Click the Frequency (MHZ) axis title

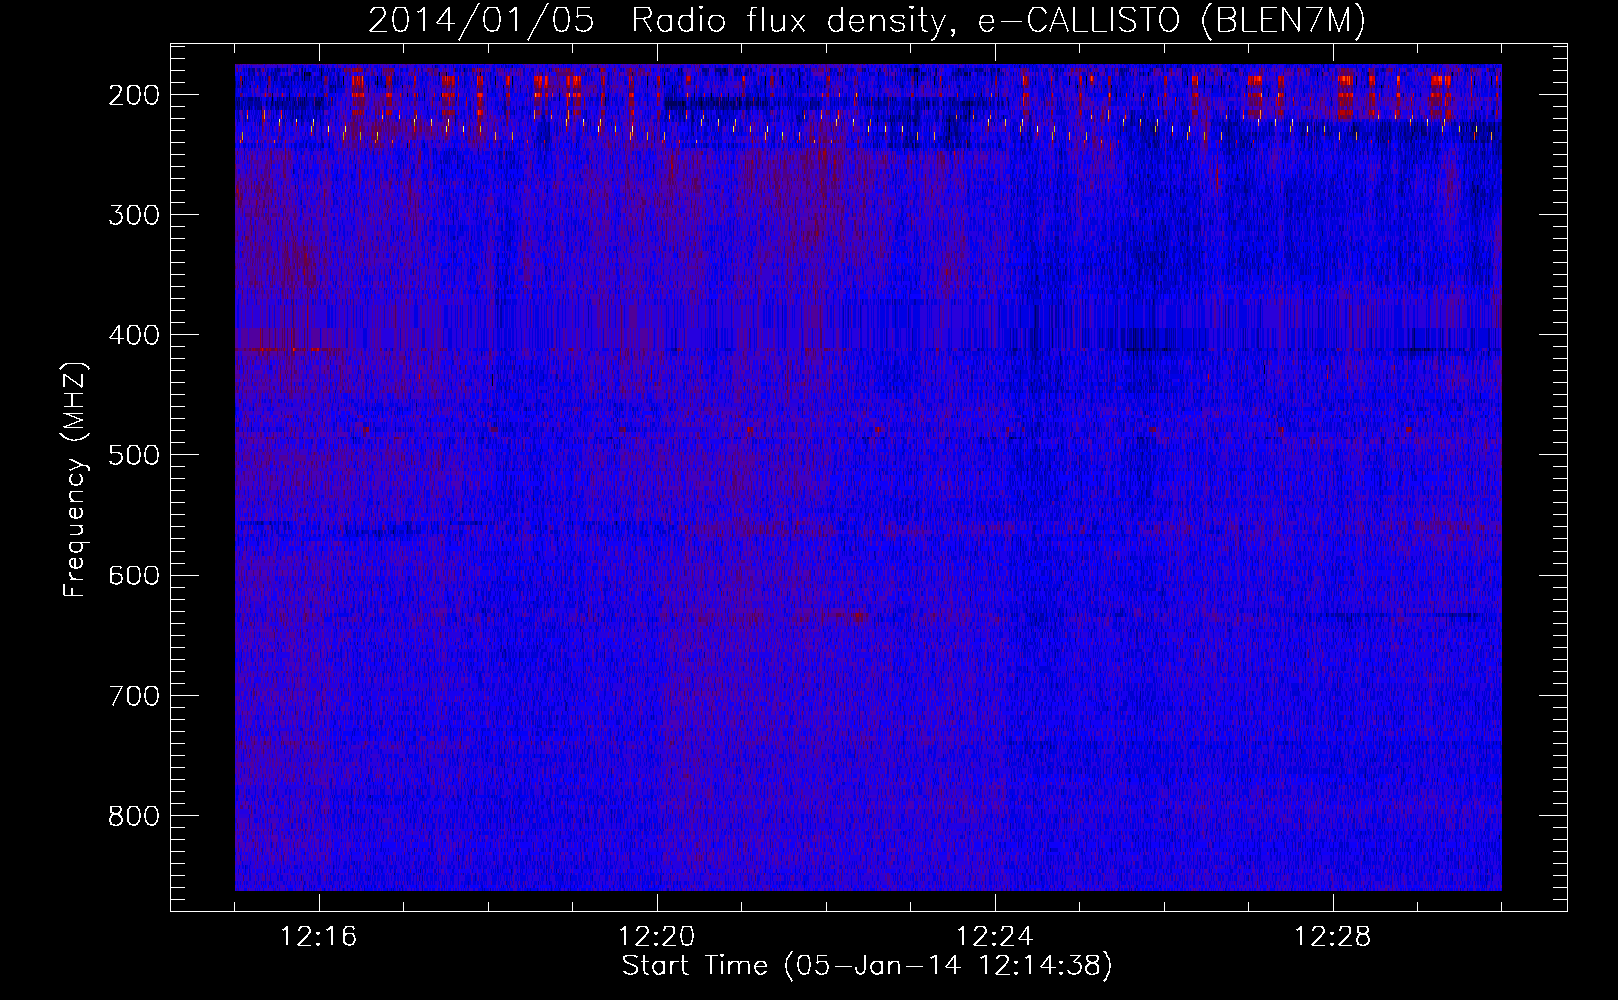click(76, 480)
